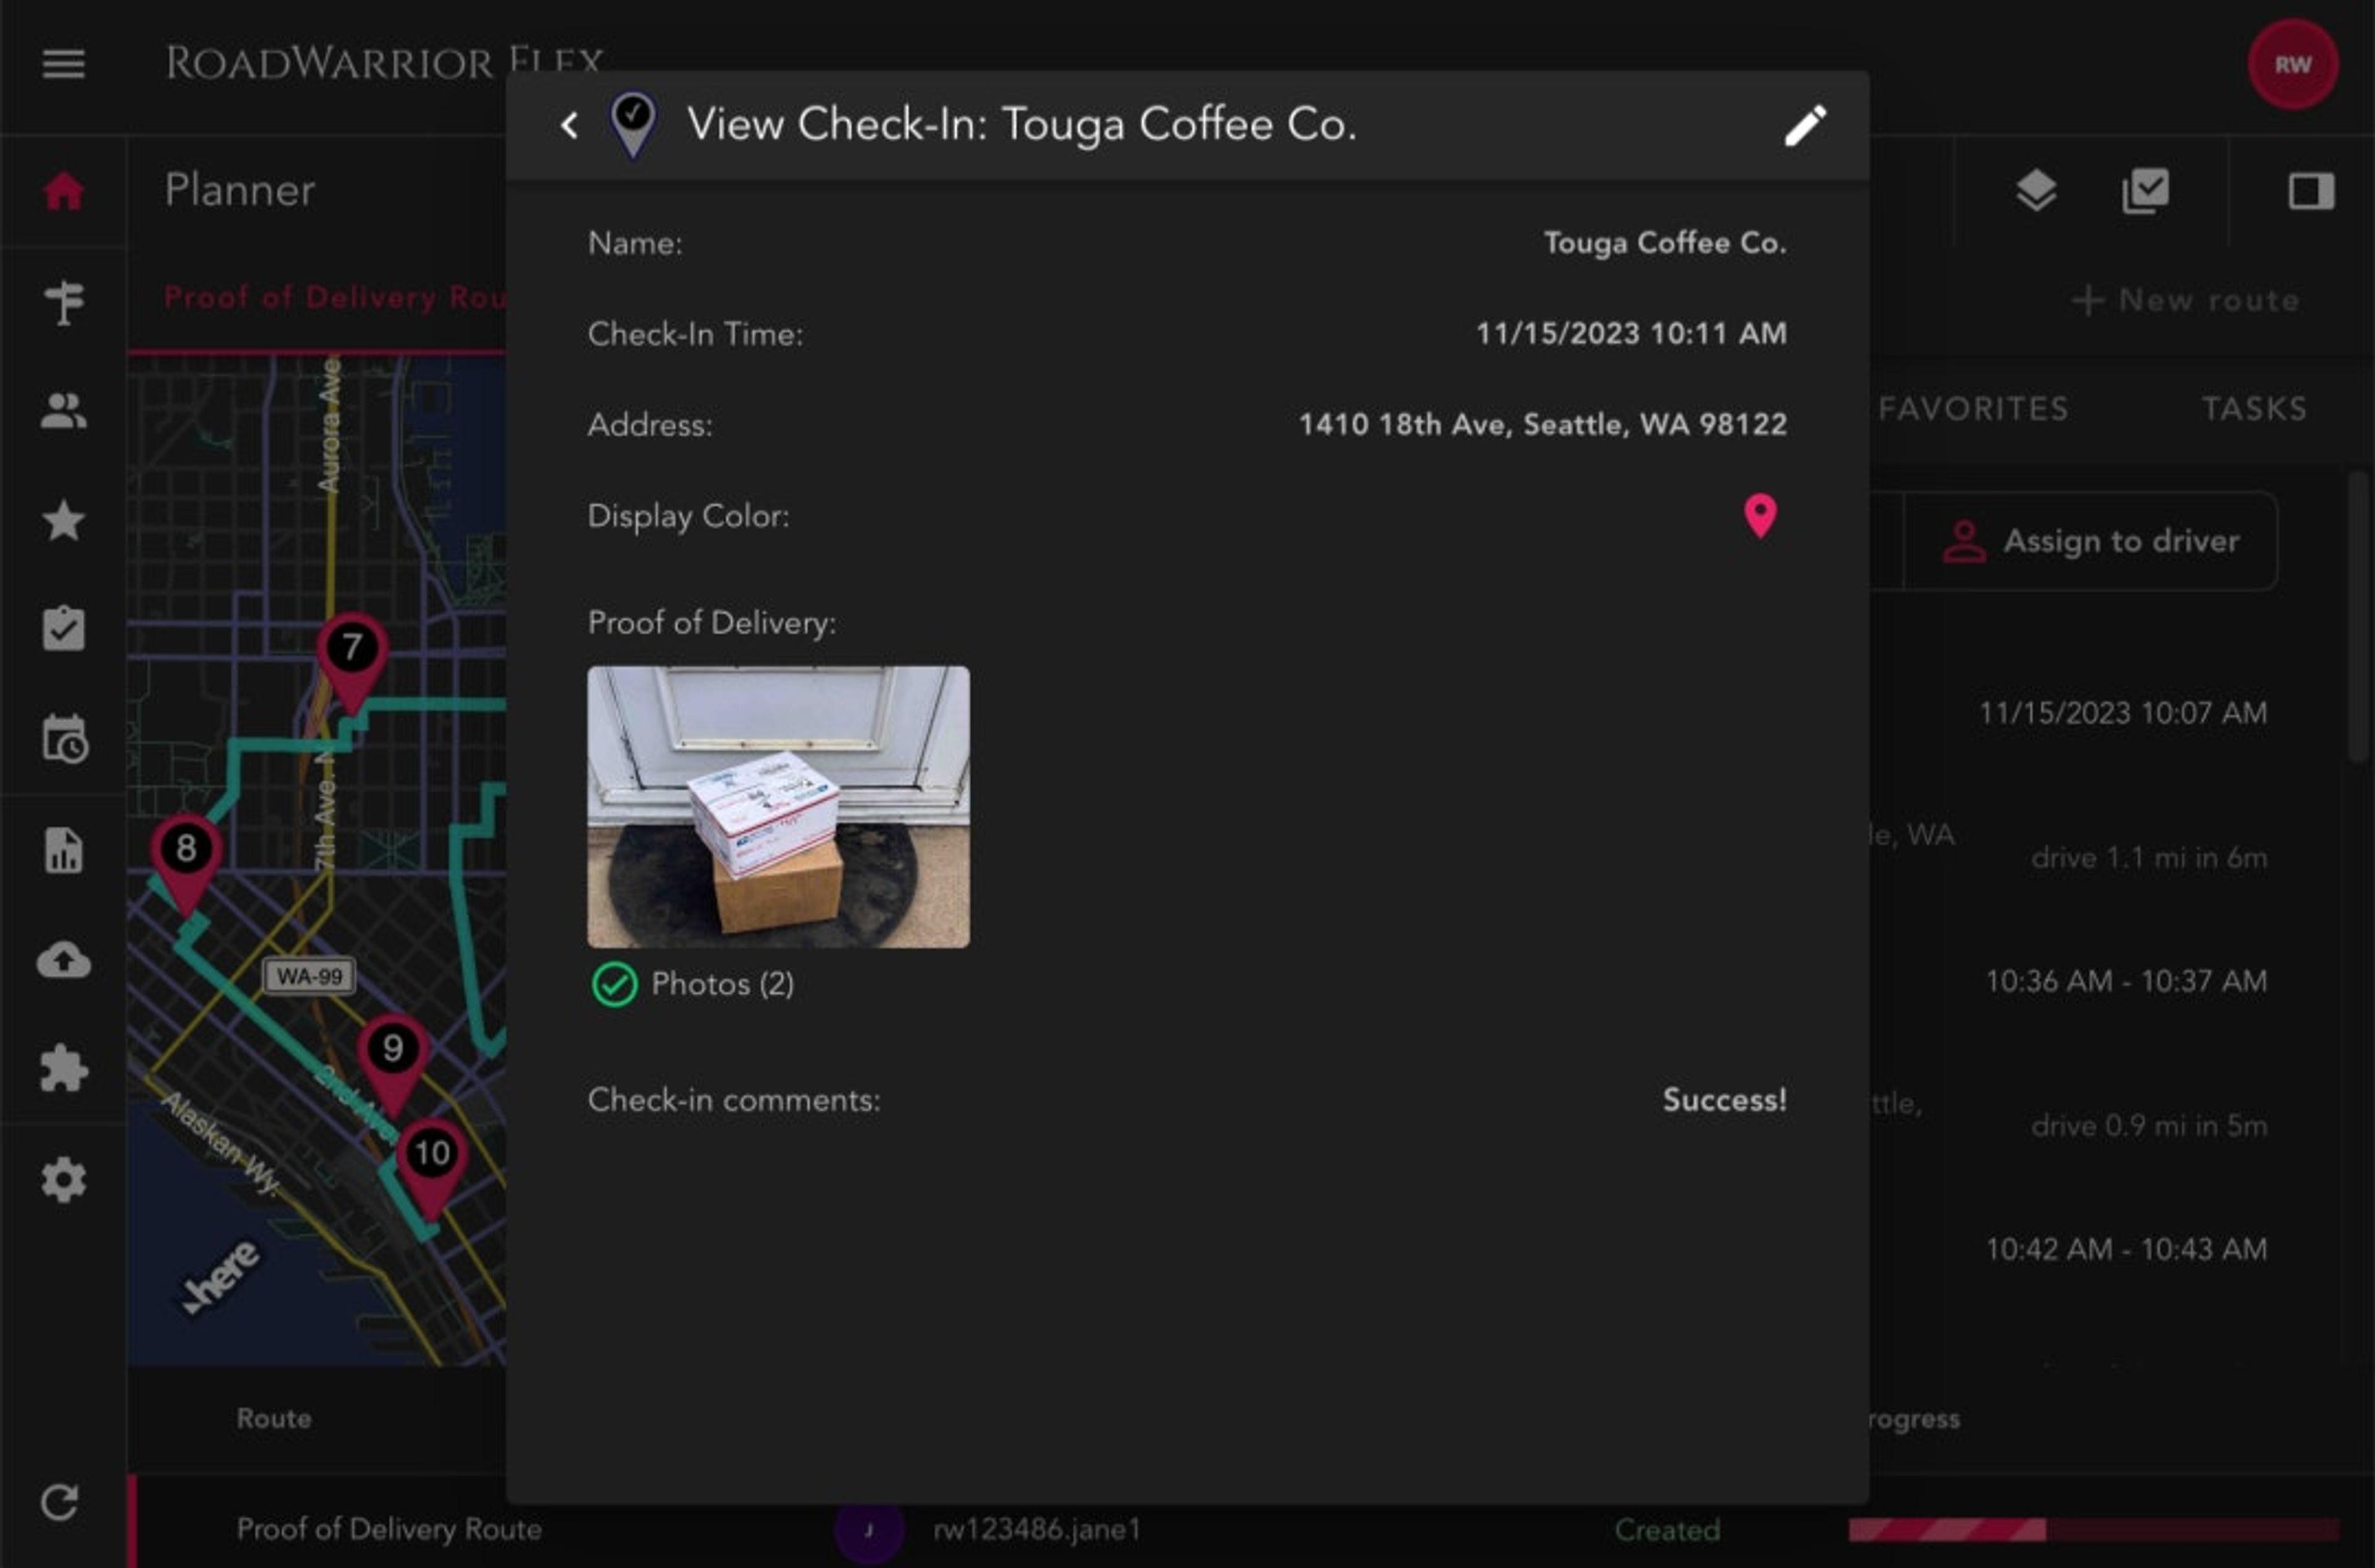Click the green Photos check circle

pos(614,984)
